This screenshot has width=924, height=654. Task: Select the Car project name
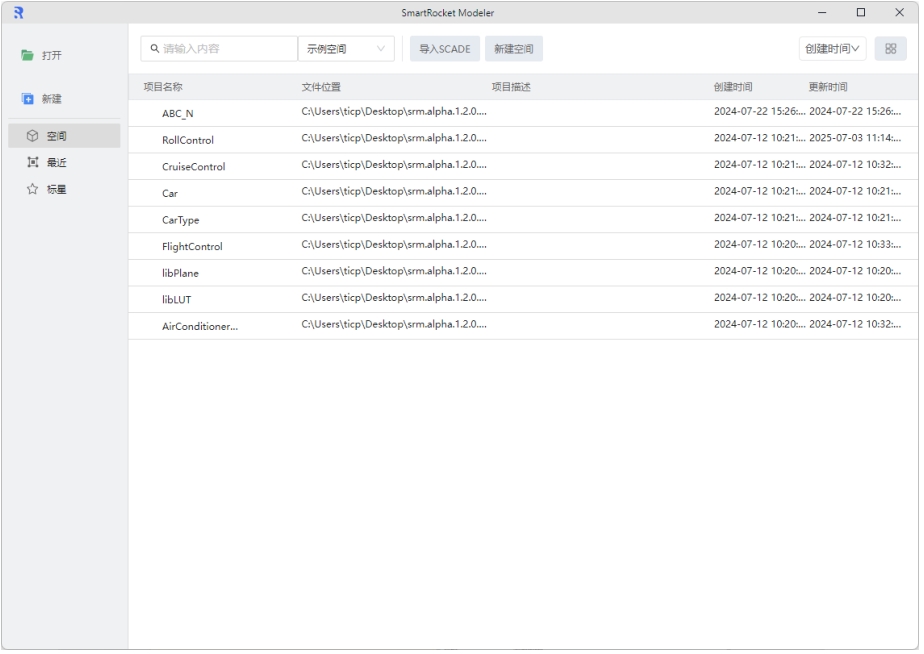click(170, 194)
